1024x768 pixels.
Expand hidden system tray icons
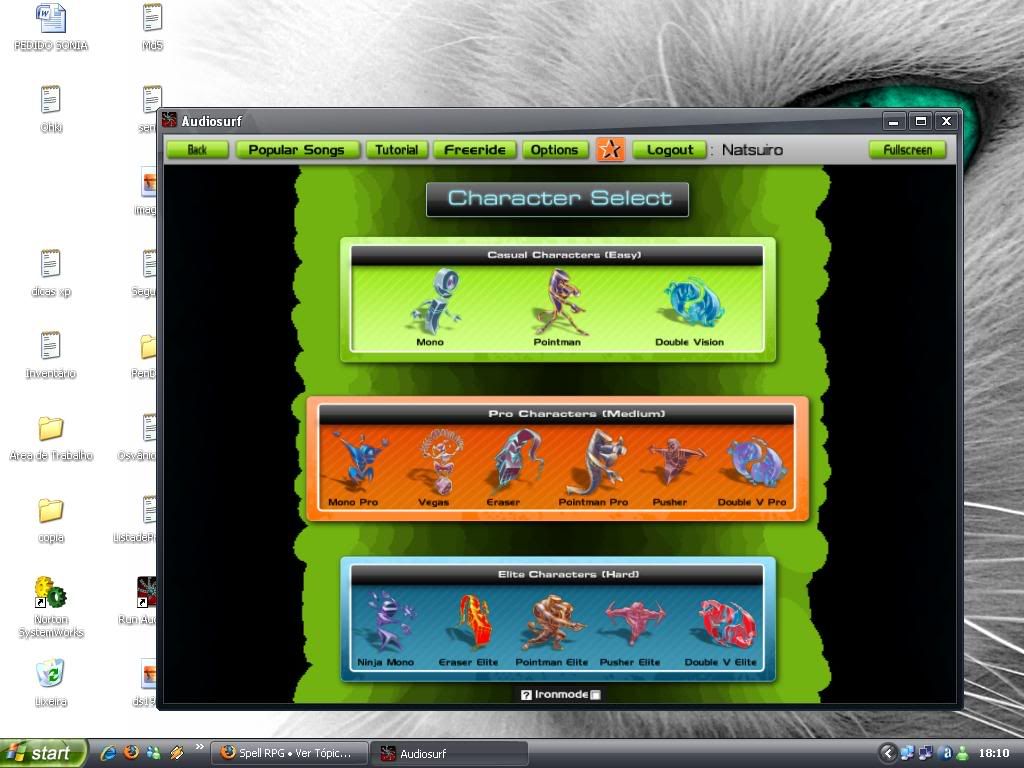tap(888, 753)
